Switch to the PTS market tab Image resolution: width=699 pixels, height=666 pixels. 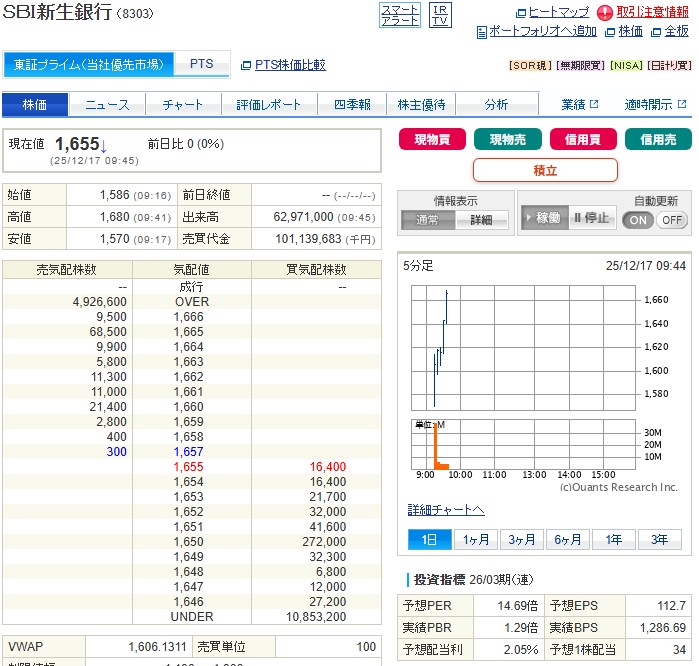pos(202,64)
